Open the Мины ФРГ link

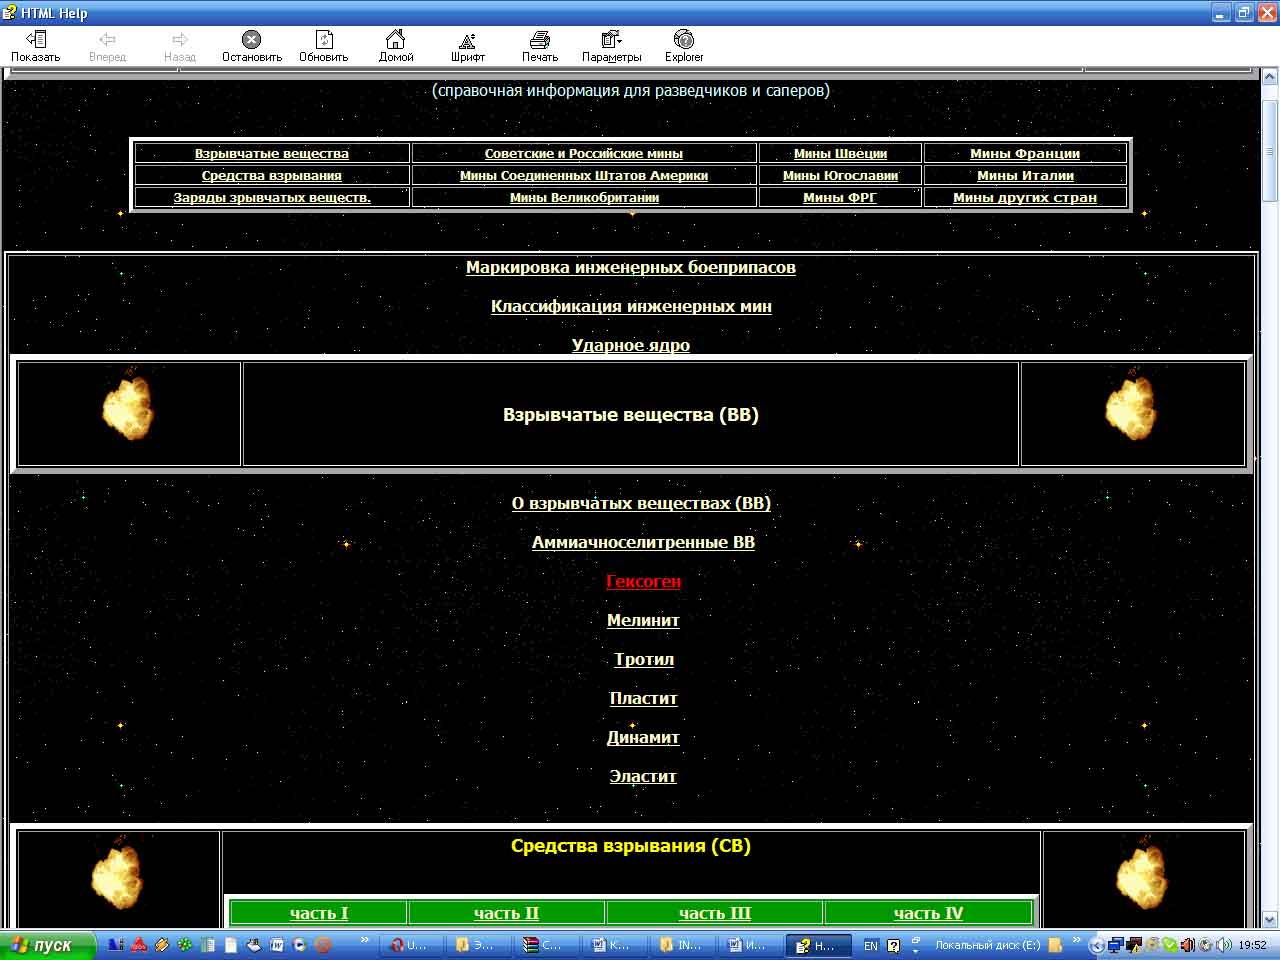[x=840, y=197]
